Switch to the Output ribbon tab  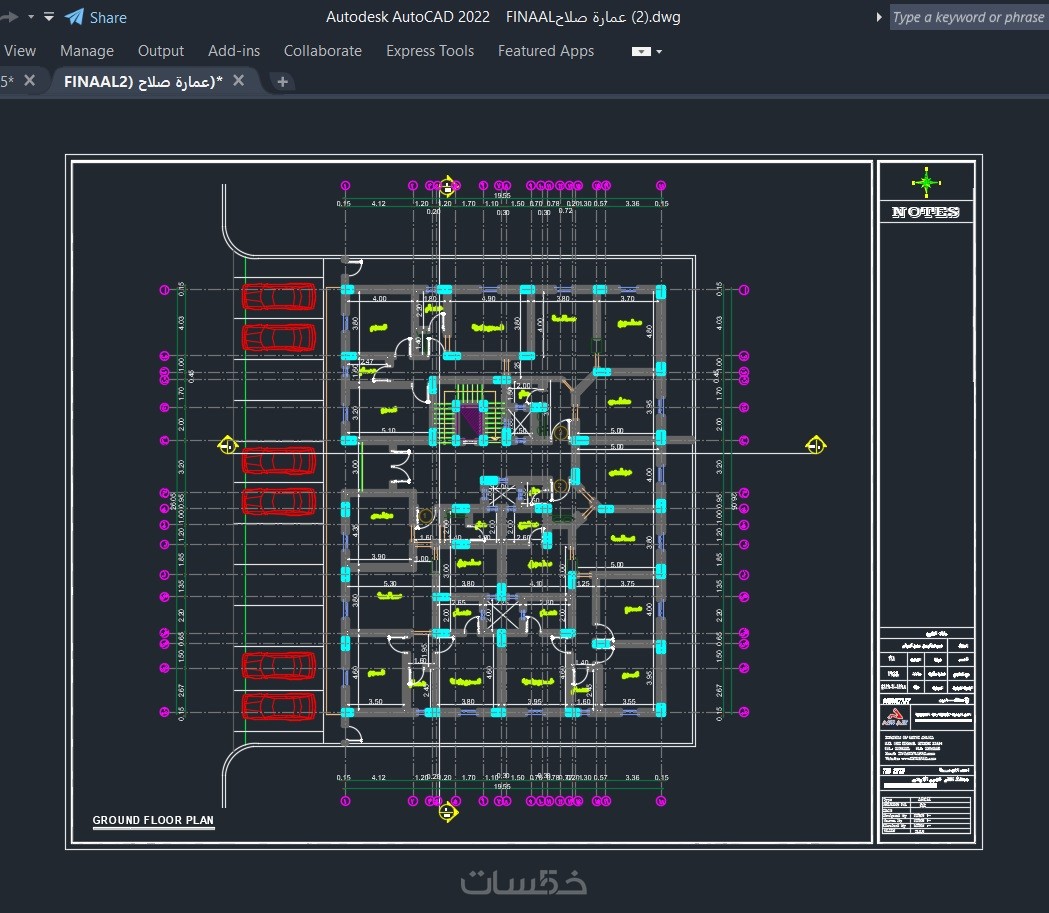(161, 51)
